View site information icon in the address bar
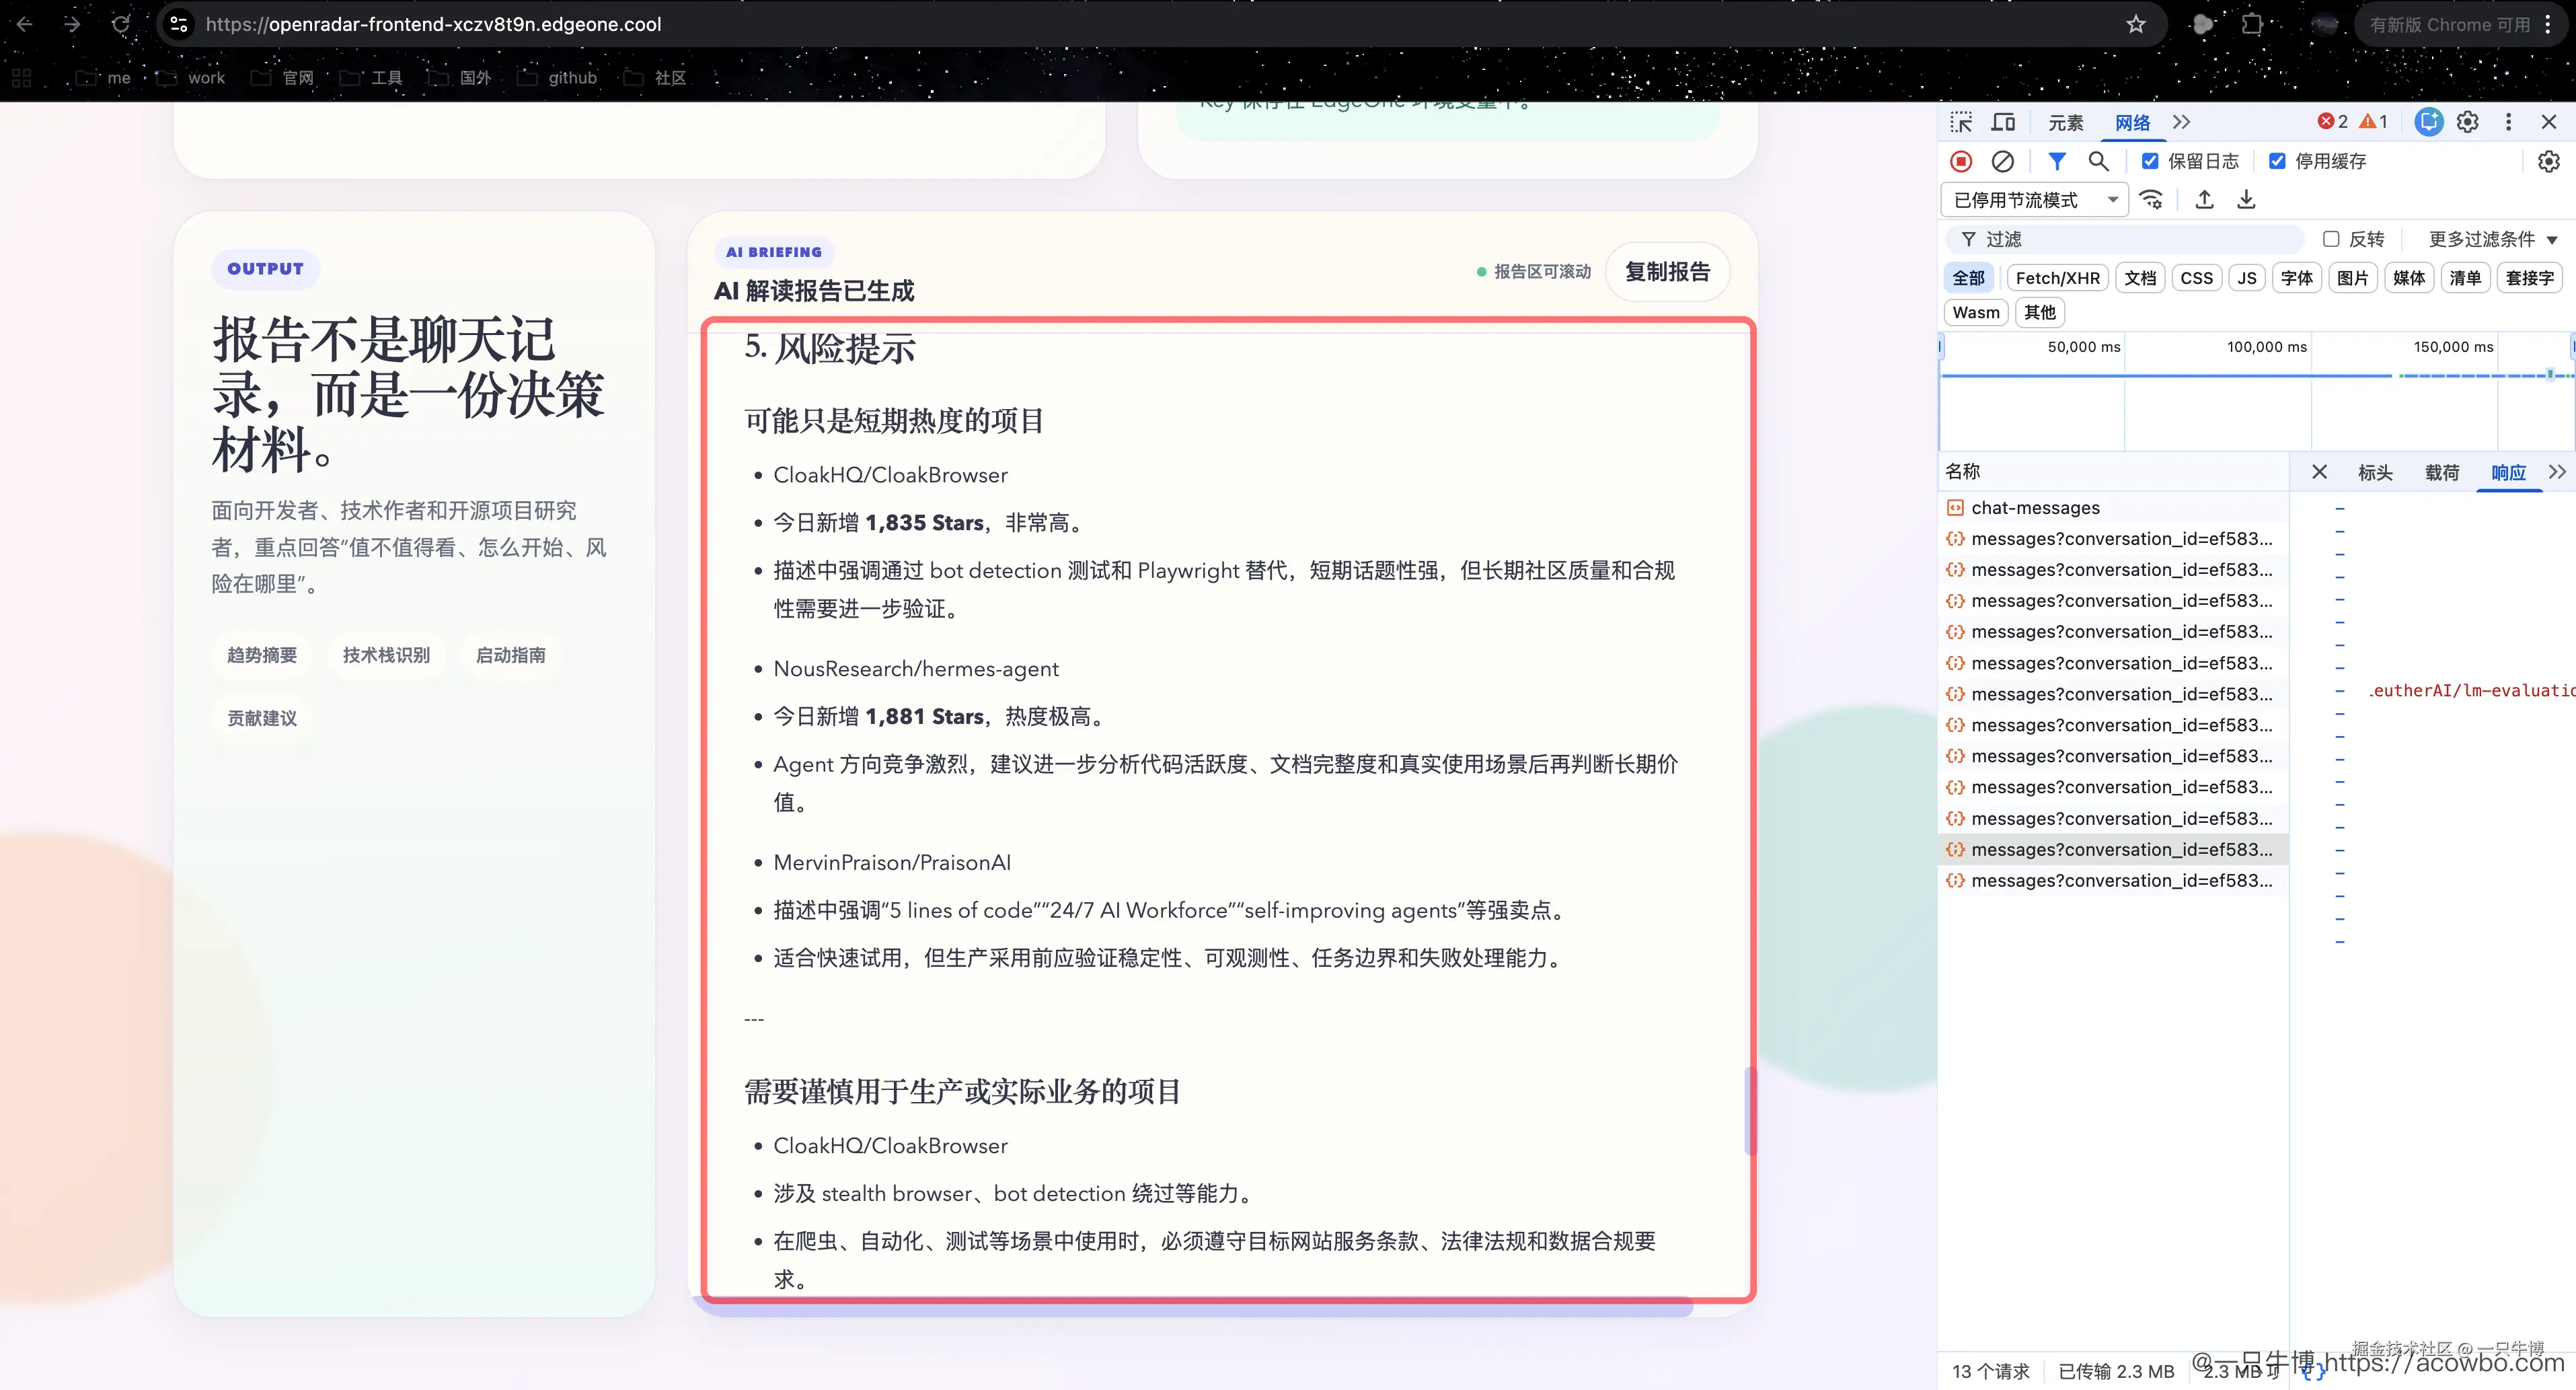The height and width of the screenshot is (1390, 2576). click(x=179, y=24)
